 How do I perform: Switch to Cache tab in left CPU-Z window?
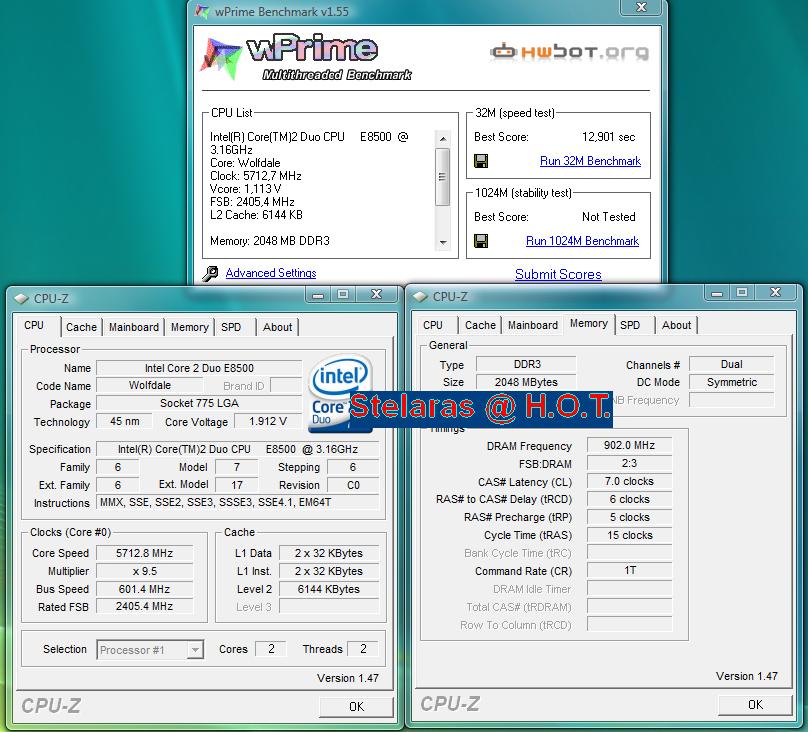point(81,327)
